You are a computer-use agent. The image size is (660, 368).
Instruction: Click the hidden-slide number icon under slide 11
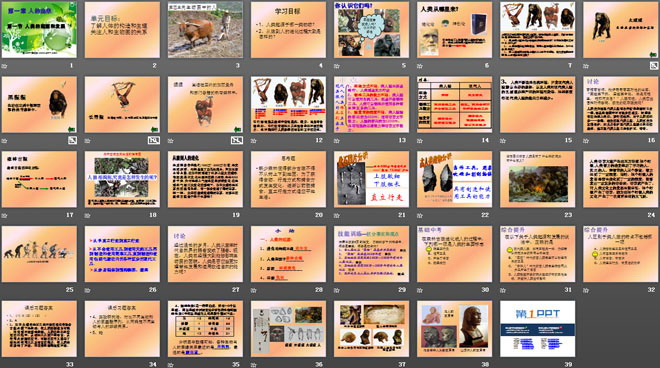pyautogui.click(x=237, y=140)
